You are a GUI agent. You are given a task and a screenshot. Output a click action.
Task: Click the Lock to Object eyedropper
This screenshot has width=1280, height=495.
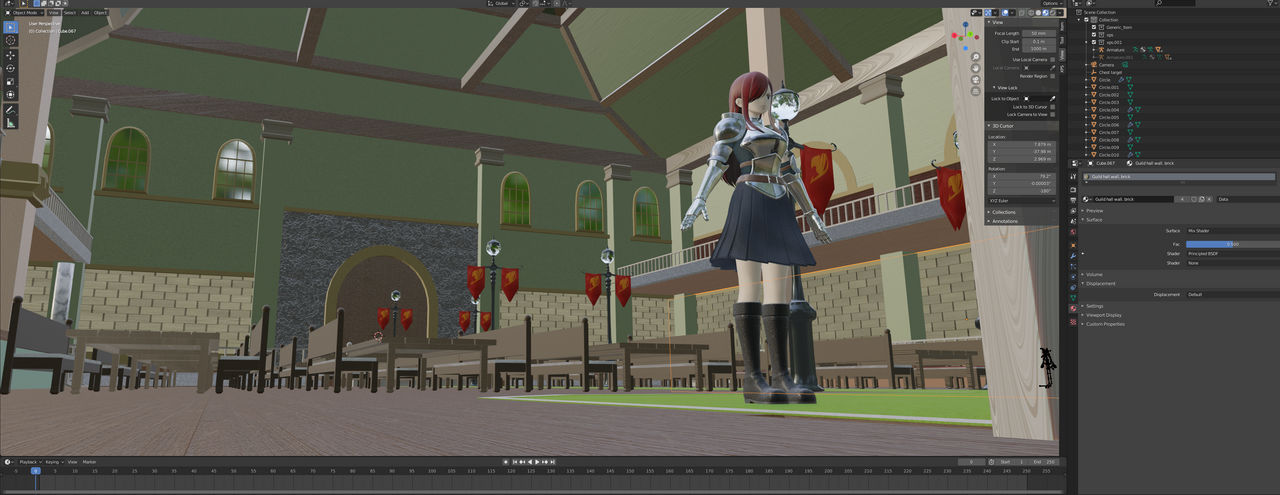tap(1053, 99)
